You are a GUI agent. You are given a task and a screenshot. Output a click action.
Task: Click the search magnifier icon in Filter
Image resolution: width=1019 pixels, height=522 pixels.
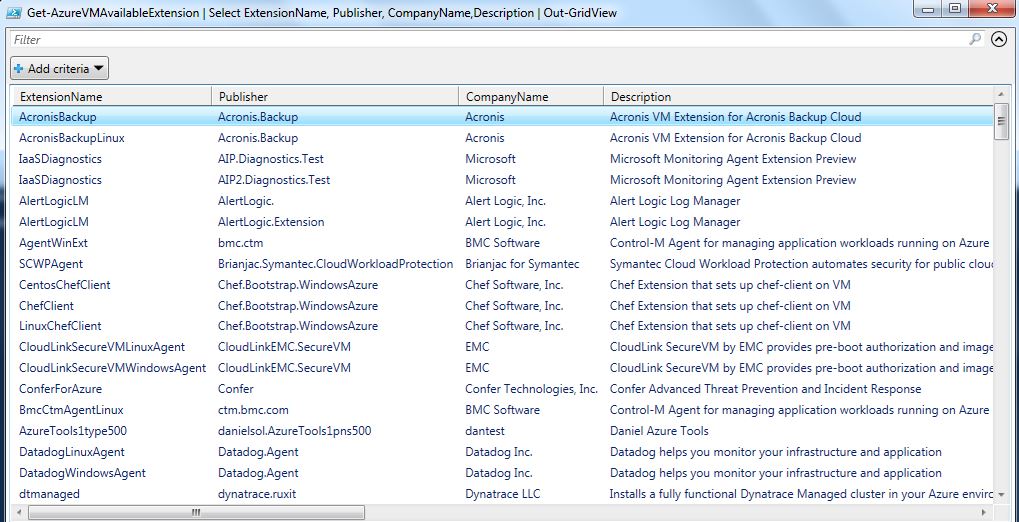pyautogui.click(x=975, y=39)
